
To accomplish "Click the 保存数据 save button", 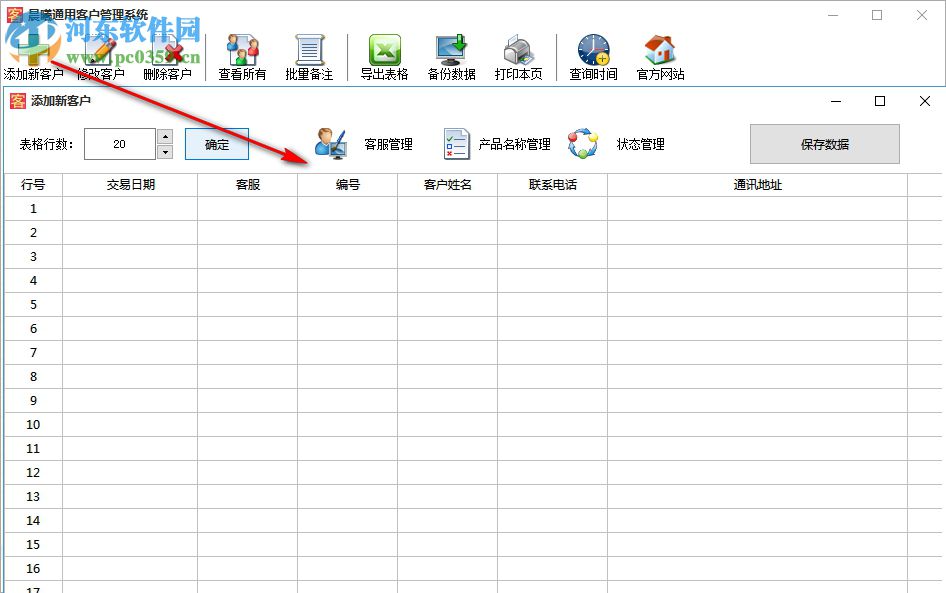I will pos(823,143).
